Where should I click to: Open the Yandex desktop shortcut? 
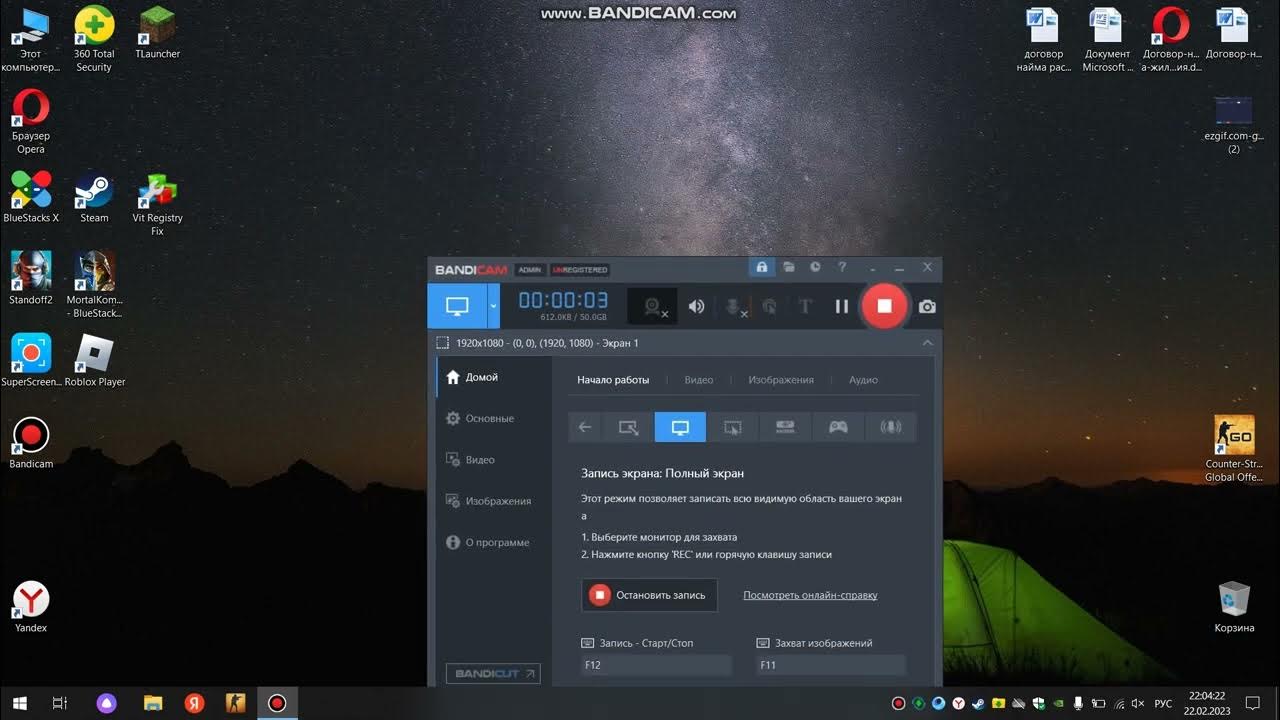pos(31,607)
